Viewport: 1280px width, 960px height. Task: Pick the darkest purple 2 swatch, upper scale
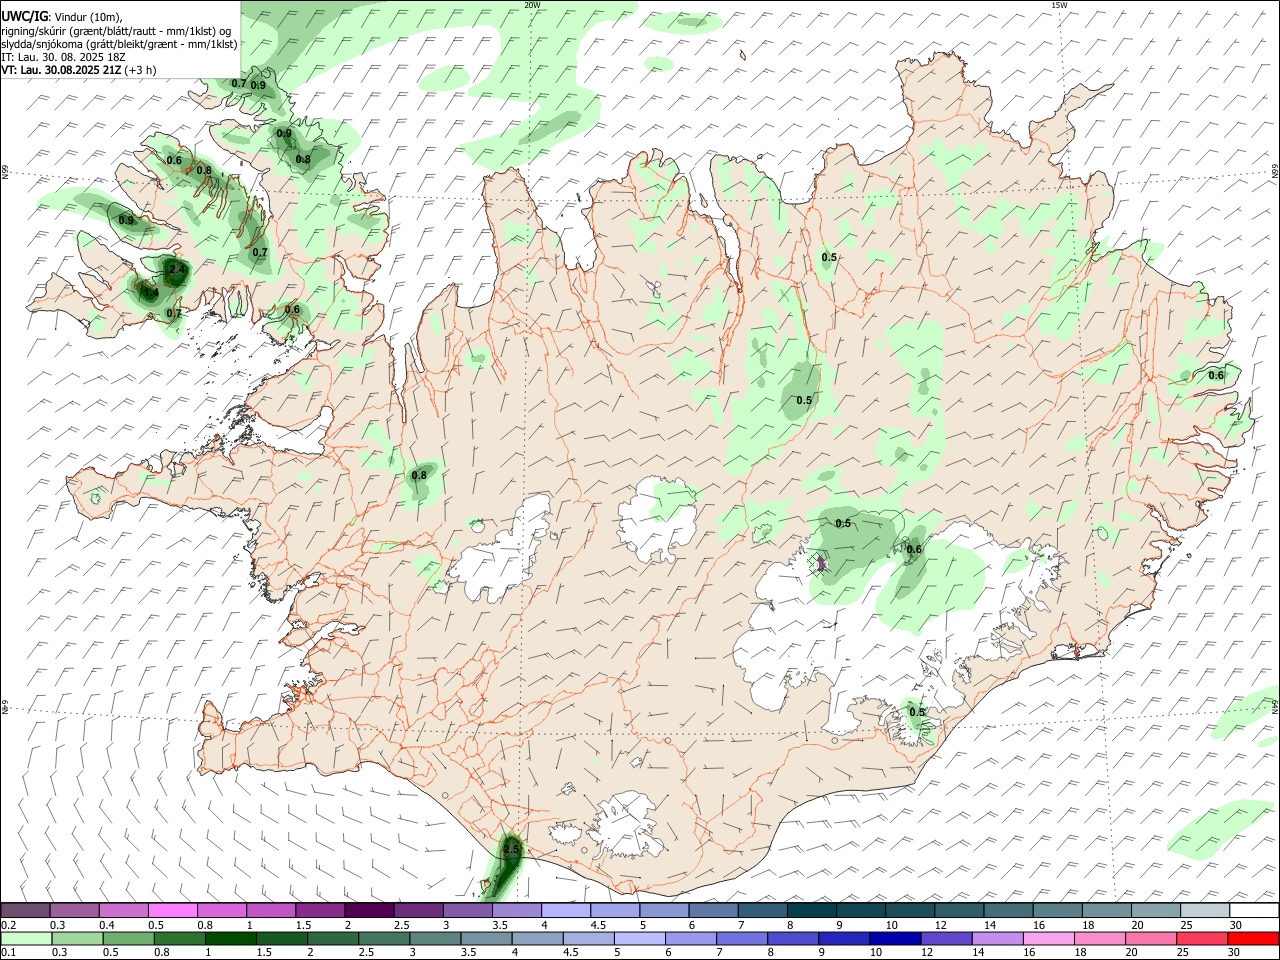coord(369,910)
